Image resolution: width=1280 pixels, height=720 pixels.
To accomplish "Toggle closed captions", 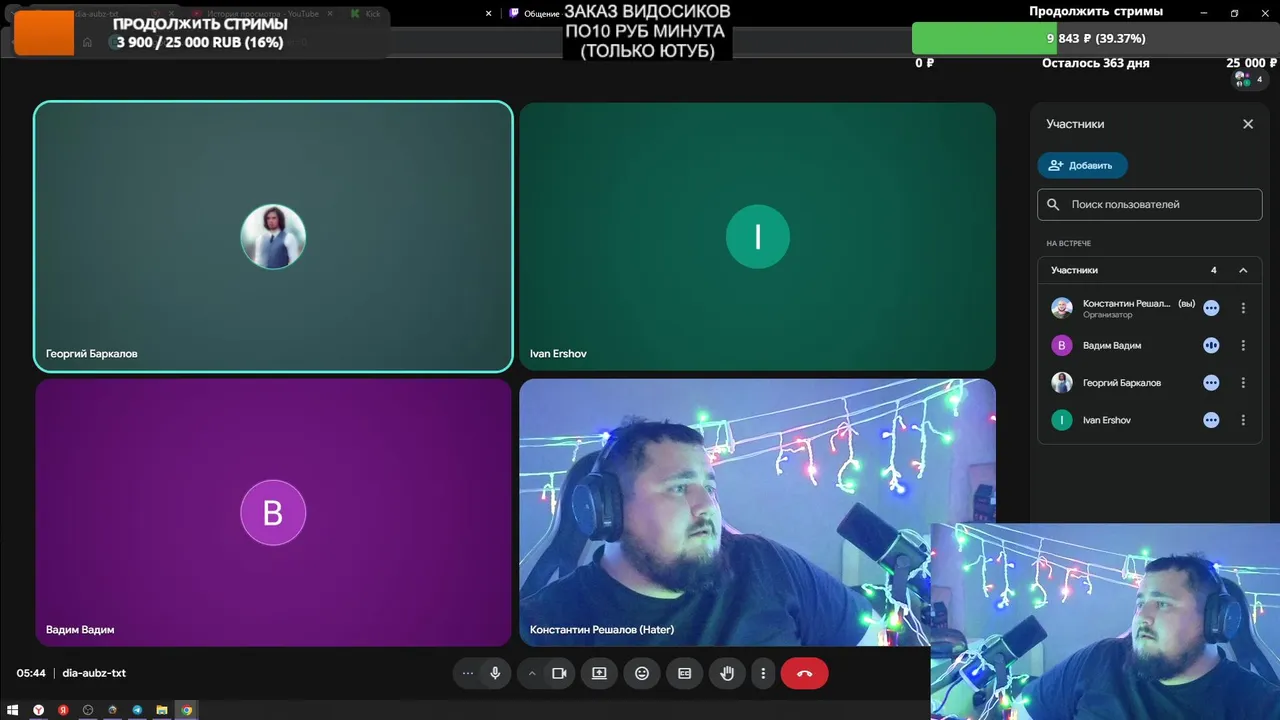I will pyautogui.click(x=685, y=674).
